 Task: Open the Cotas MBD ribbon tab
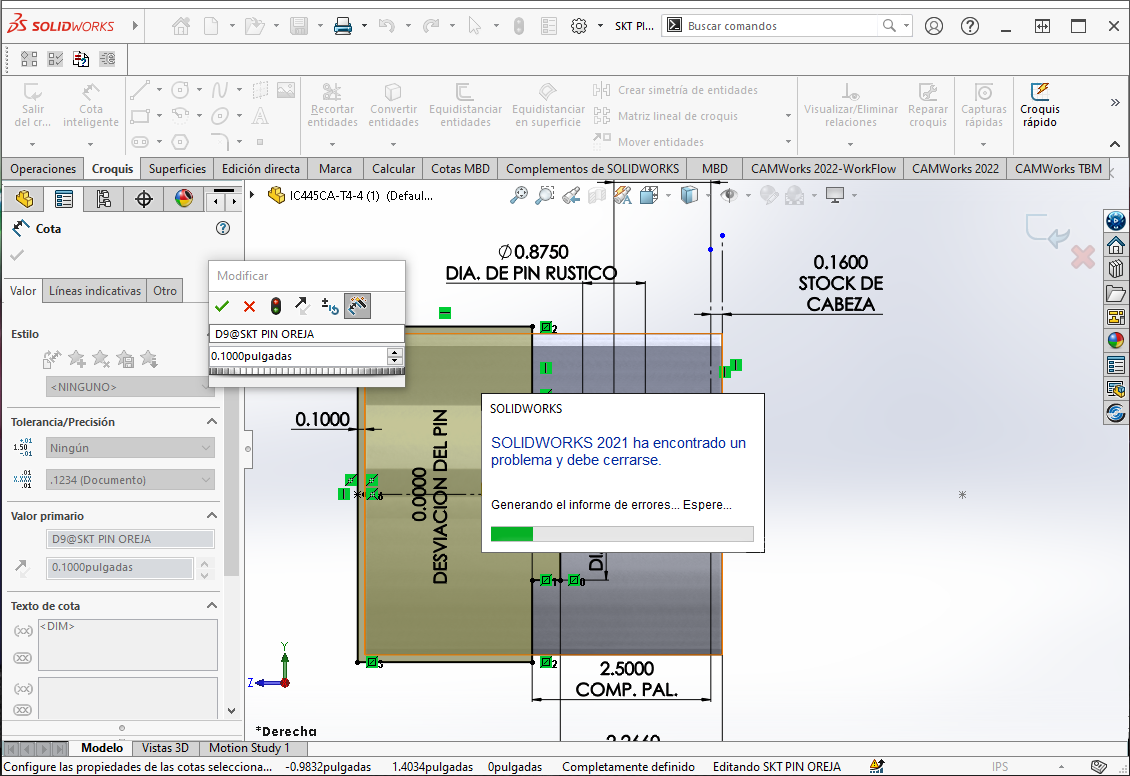(461, 169)
